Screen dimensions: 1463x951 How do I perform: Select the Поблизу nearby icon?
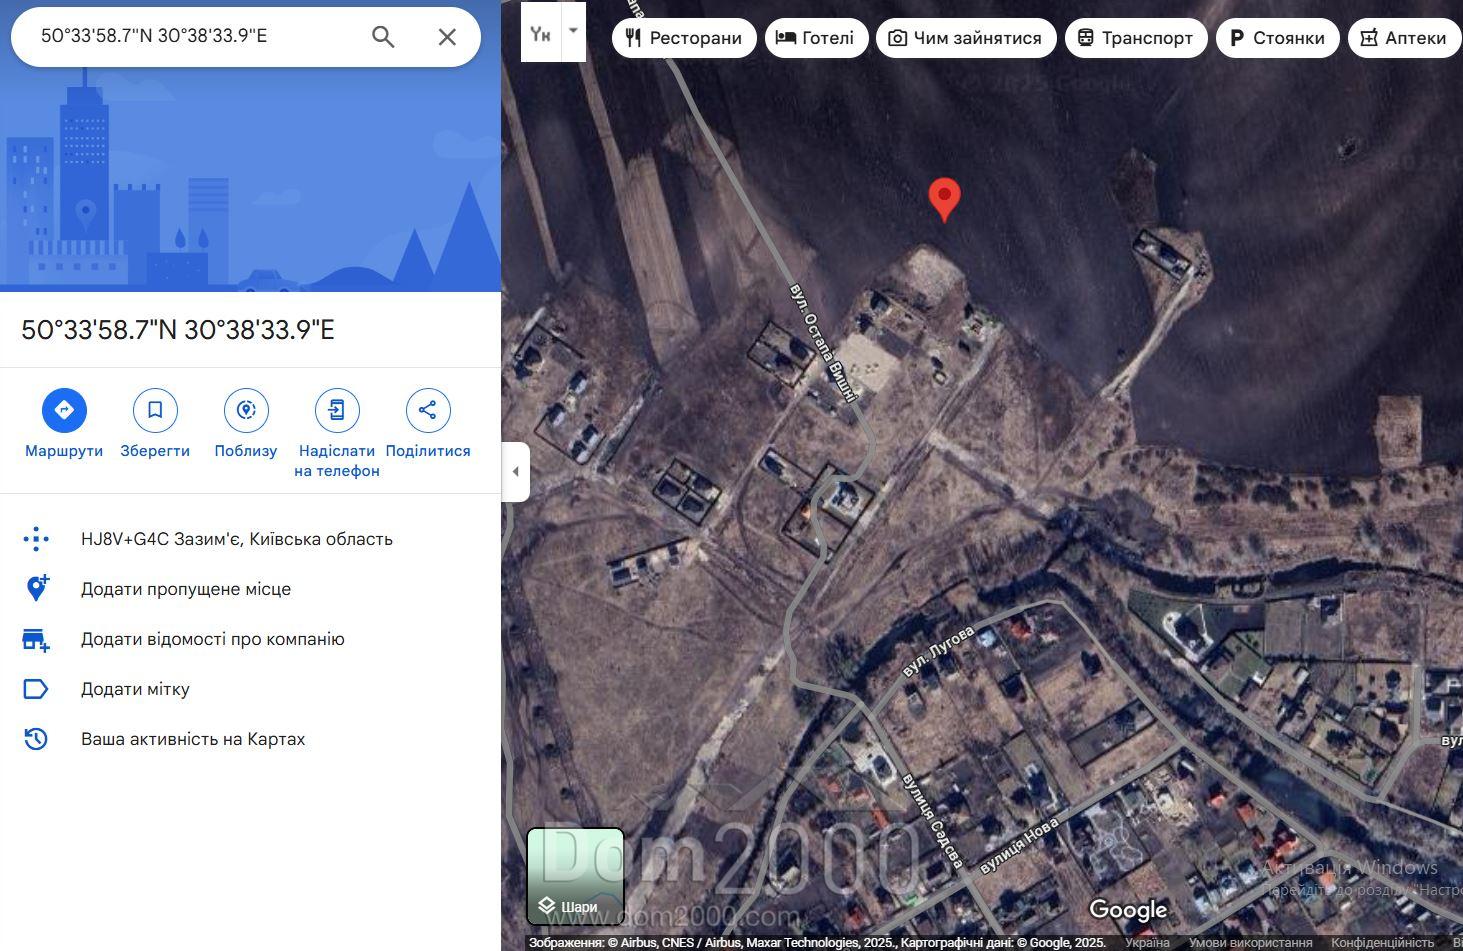coord(246,410)
